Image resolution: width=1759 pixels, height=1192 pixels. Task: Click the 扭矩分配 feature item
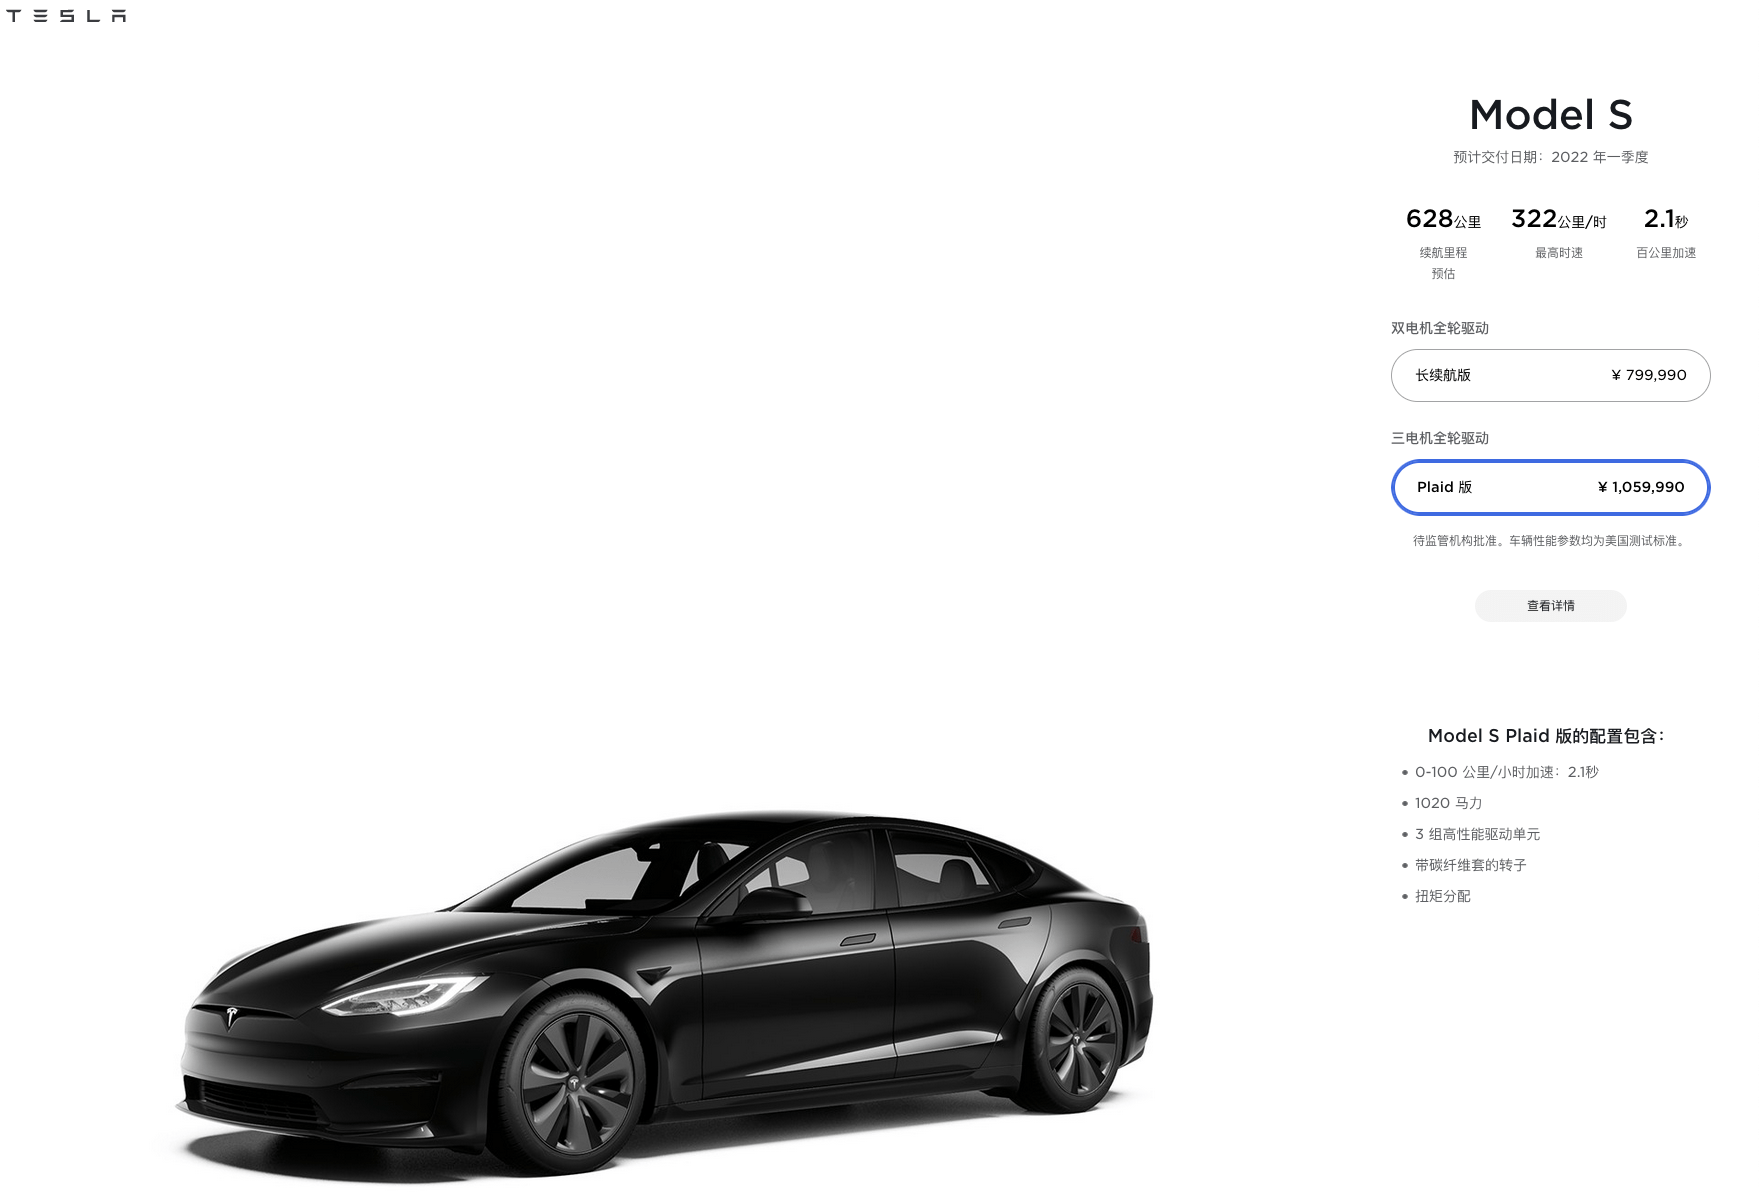tap(1442, 896)
